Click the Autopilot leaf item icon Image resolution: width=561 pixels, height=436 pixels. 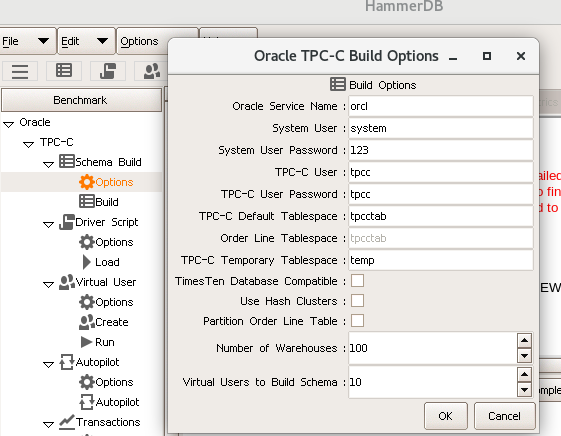(87, 402)
